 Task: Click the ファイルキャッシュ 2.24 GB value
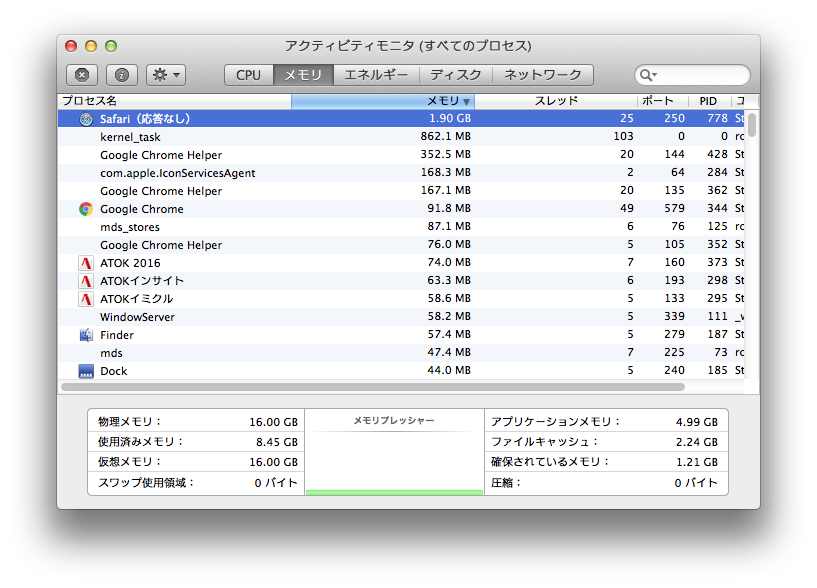click(x=697, y=442)
